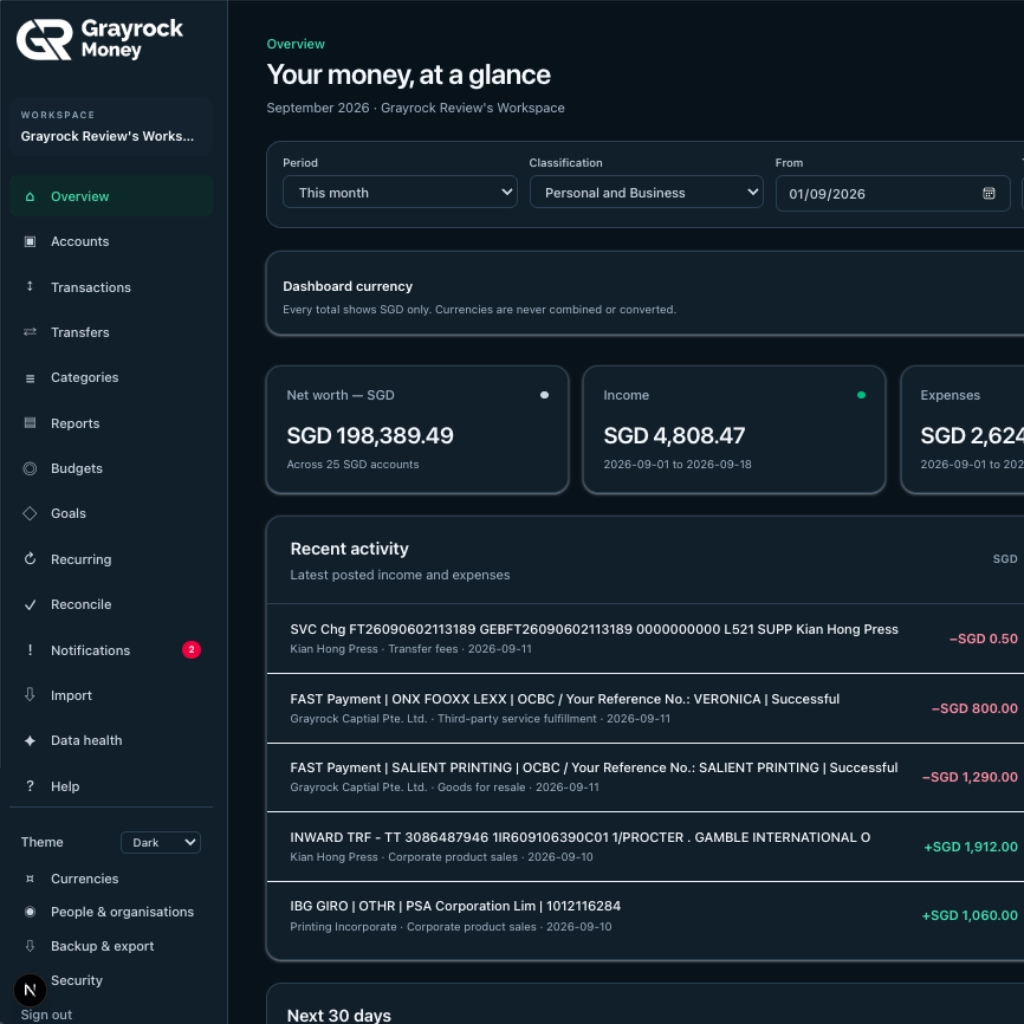Click the Categories list icon
Viewport: 1024px width, 1024px height.
29,378
